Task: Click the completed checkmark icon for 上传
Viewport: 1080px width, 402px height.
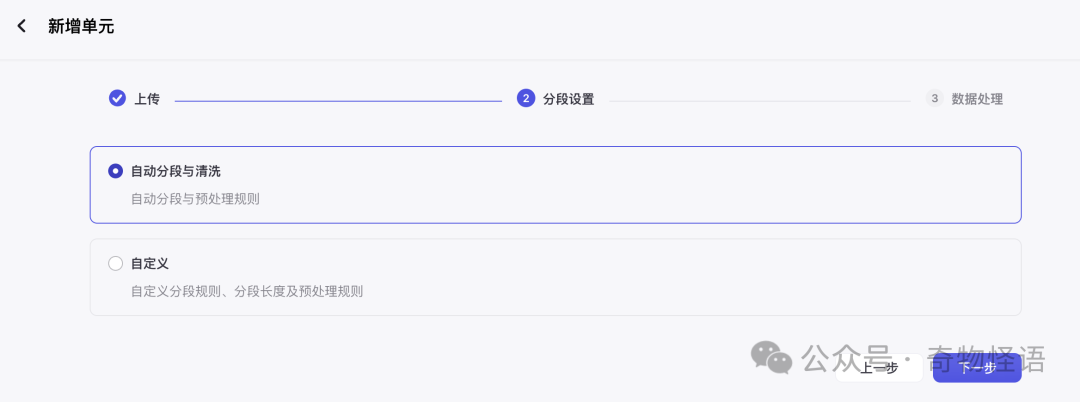Action: click(x=117, y=98)
